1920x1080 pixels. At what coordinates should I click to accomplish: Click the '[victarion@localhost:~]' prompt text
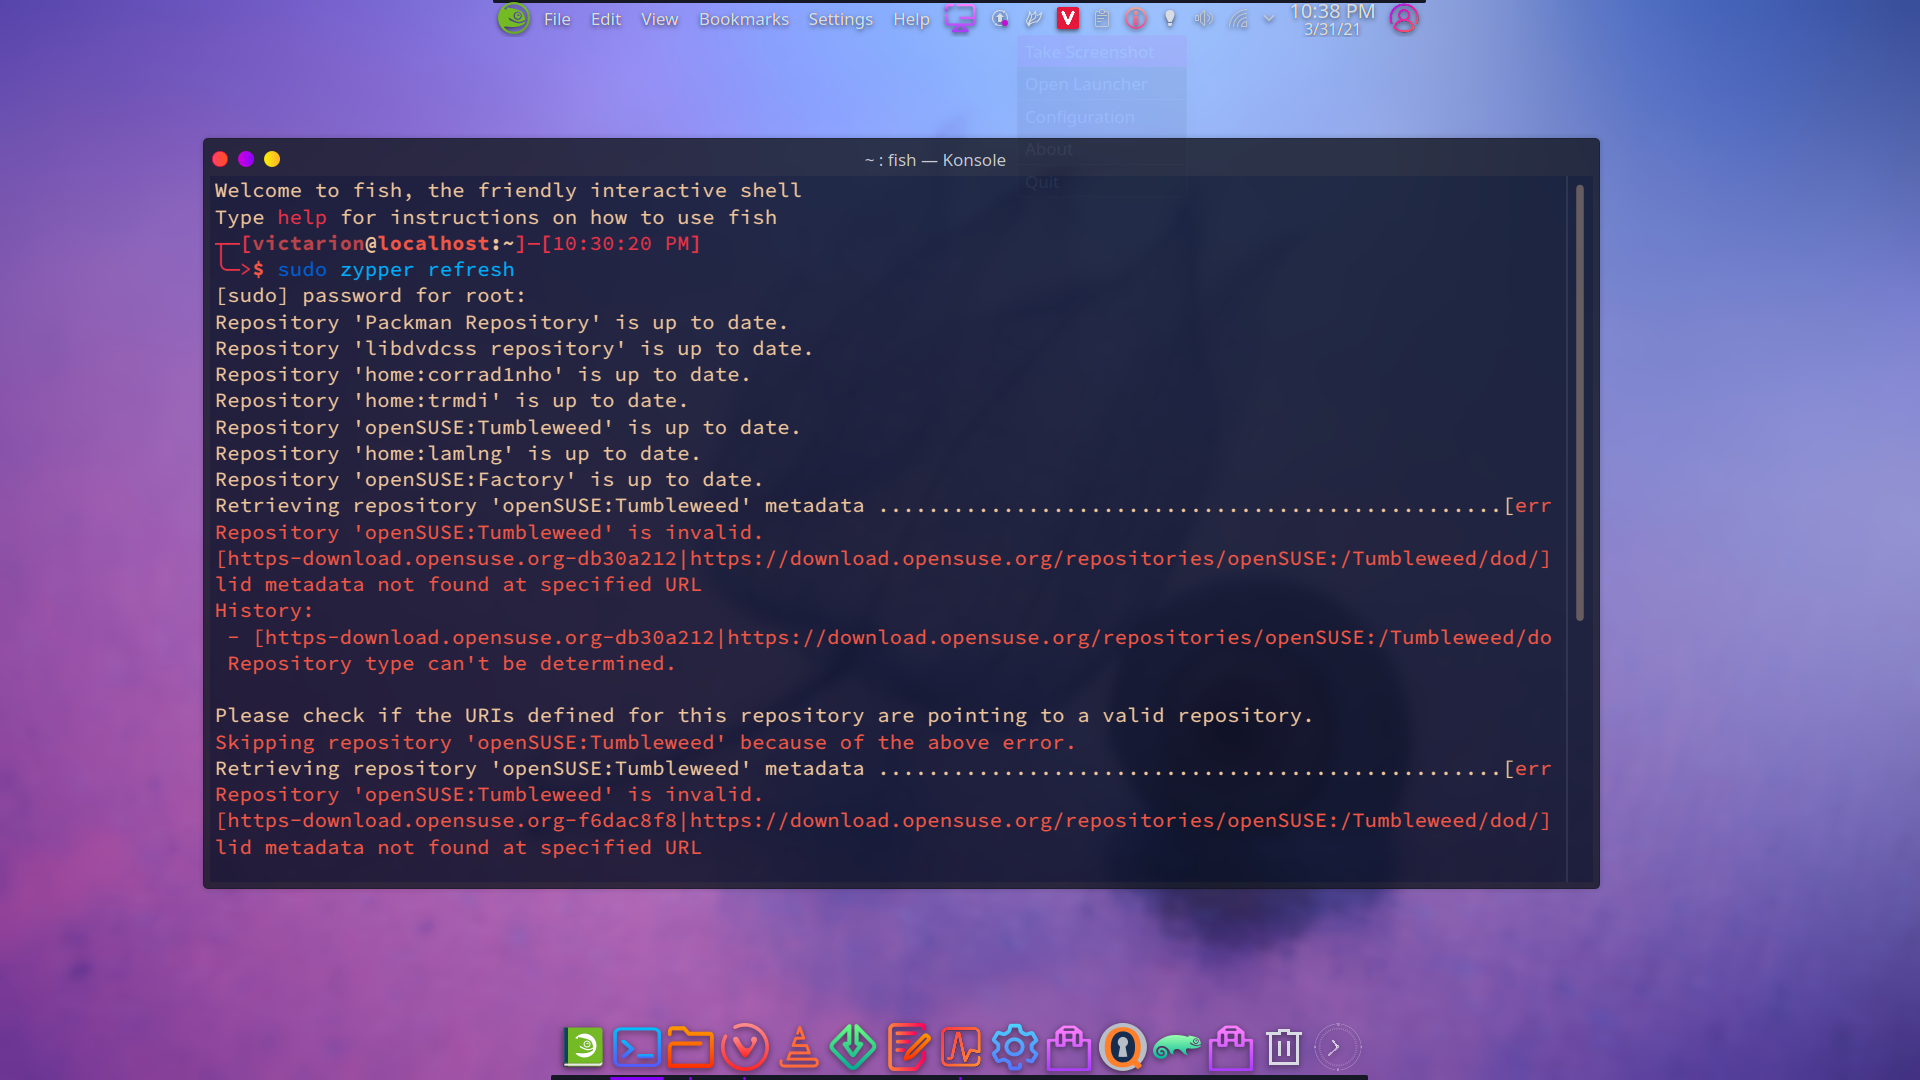pos(384,244)
